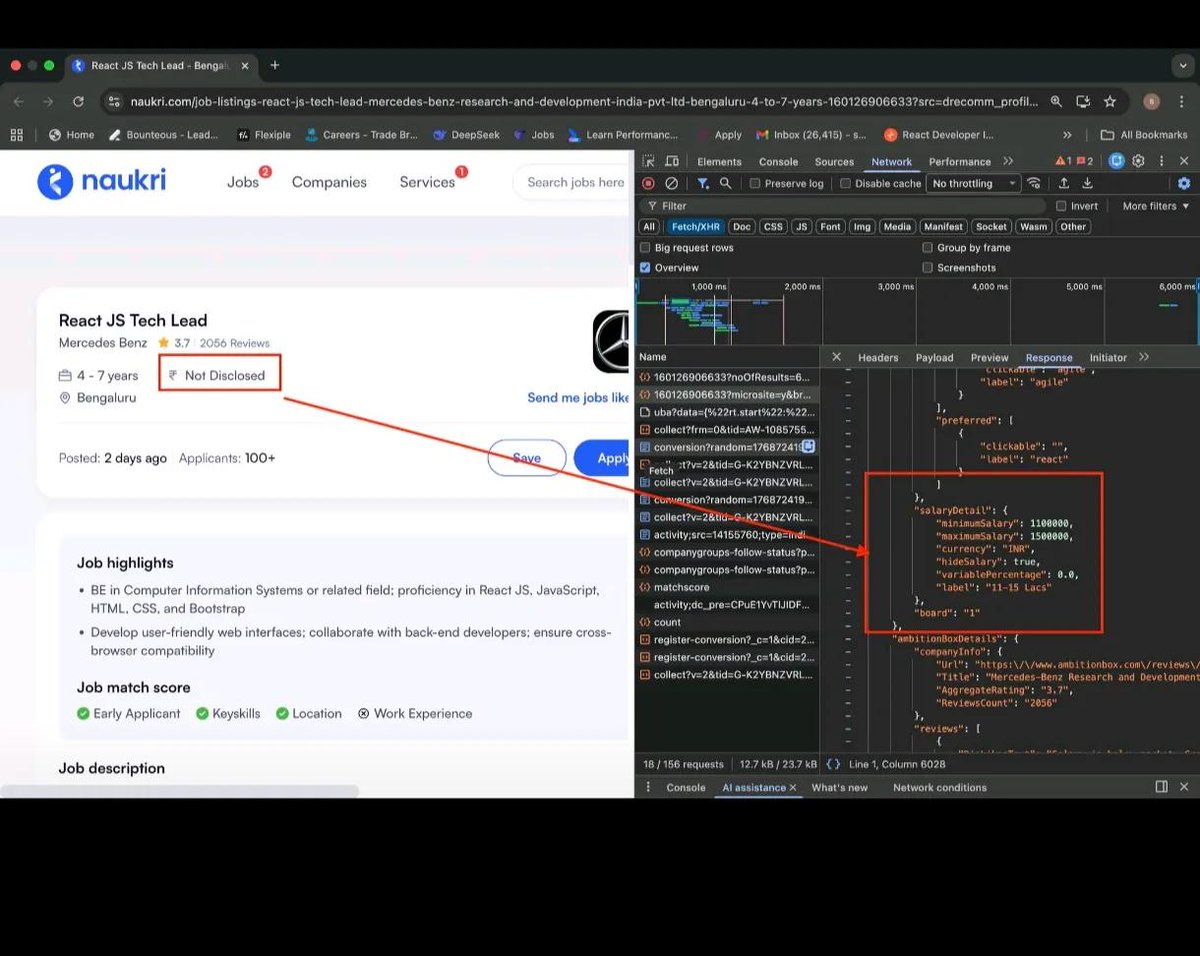The image size is (1200, 956).
Task: View site information icon in the address bar
Action: (114, 101)
